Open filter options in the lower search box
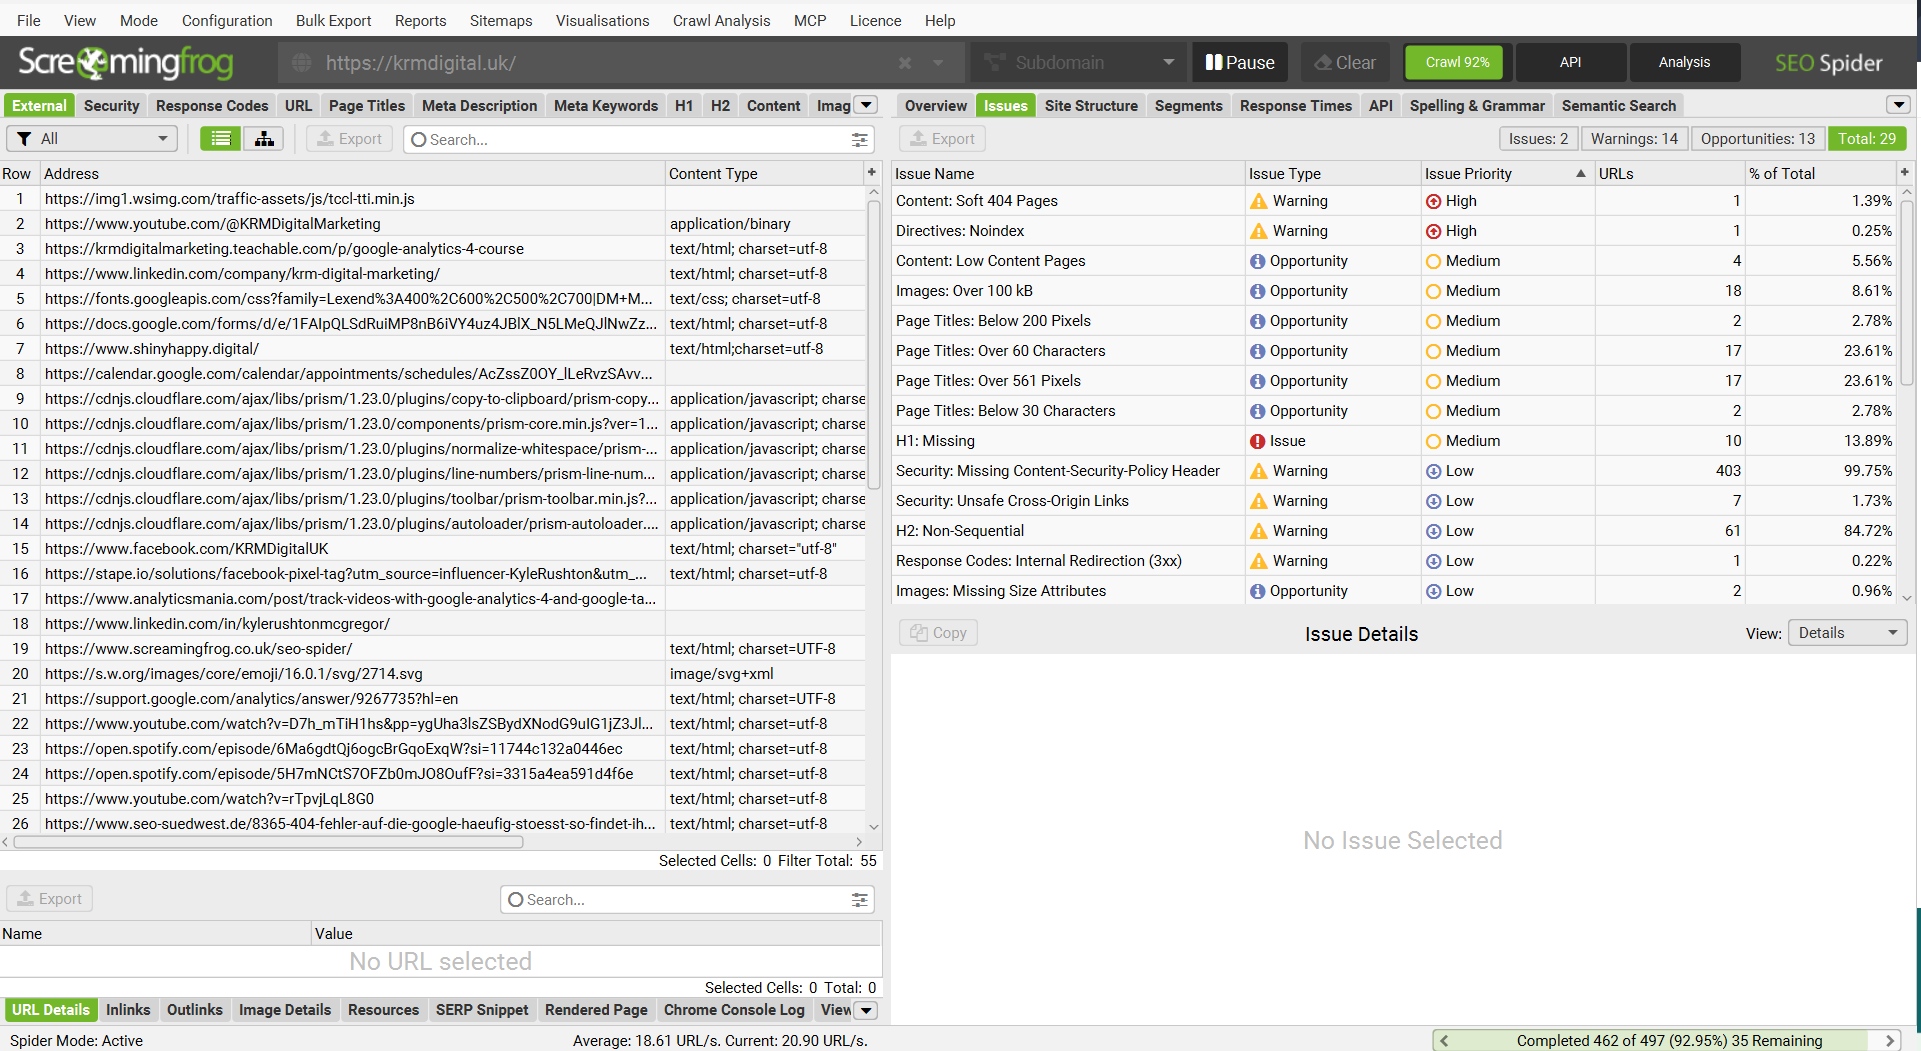Screen dimensions: 1921x1051 (859, 900)
